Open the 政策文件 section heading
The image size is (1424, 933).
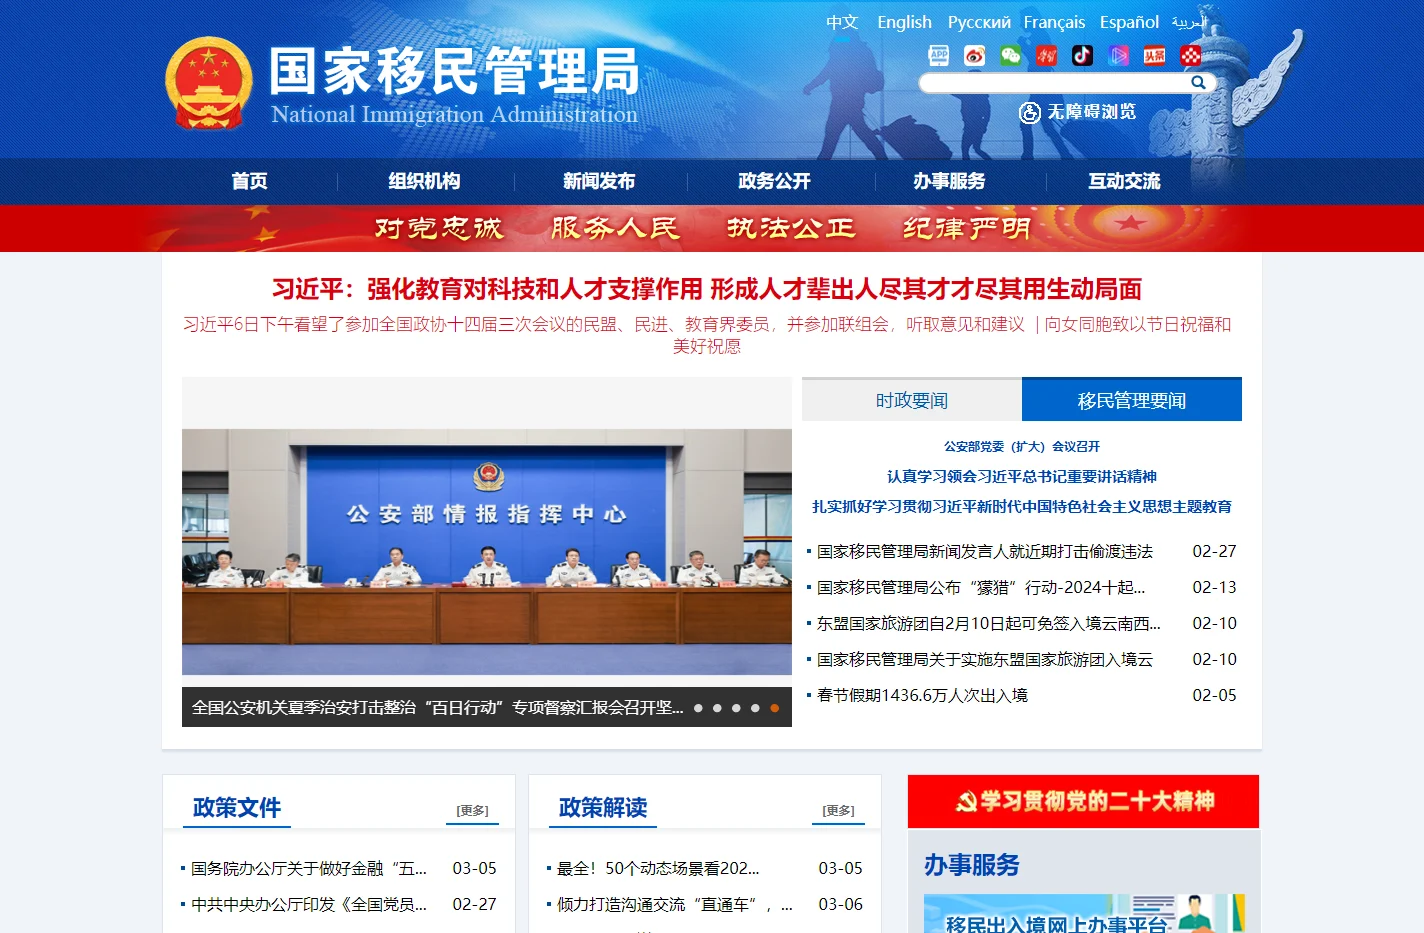[237, 807]
